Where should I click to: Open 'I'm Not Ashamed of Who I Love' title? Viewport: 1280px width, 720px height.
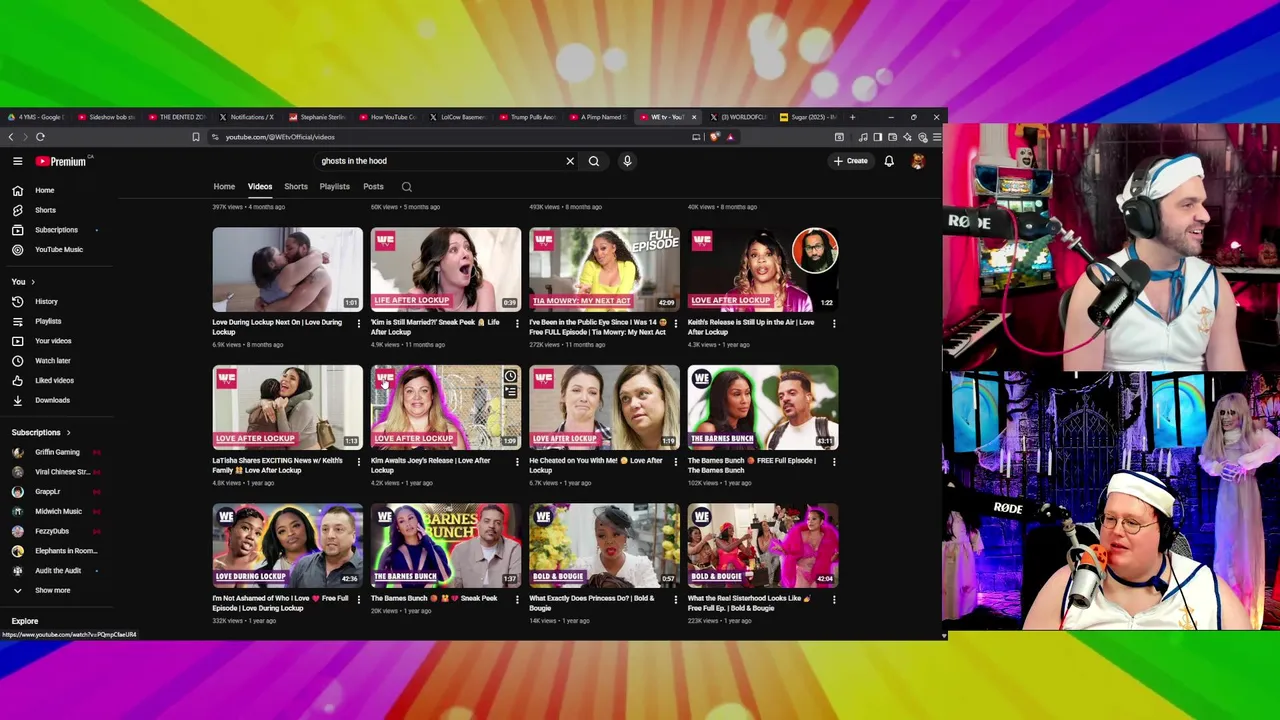pos(280,603)
